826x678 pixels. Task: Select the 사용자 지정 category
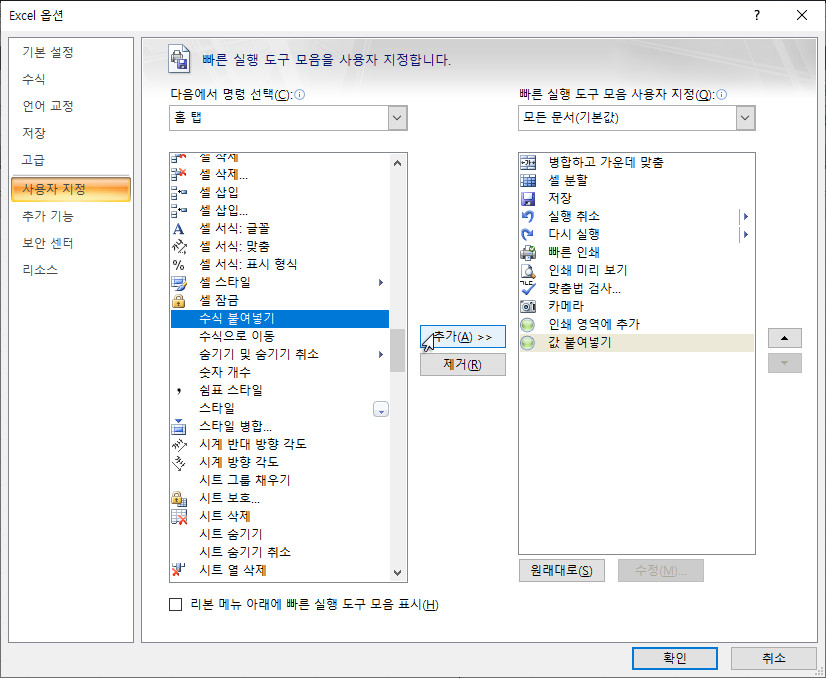[x=71, y=190]
